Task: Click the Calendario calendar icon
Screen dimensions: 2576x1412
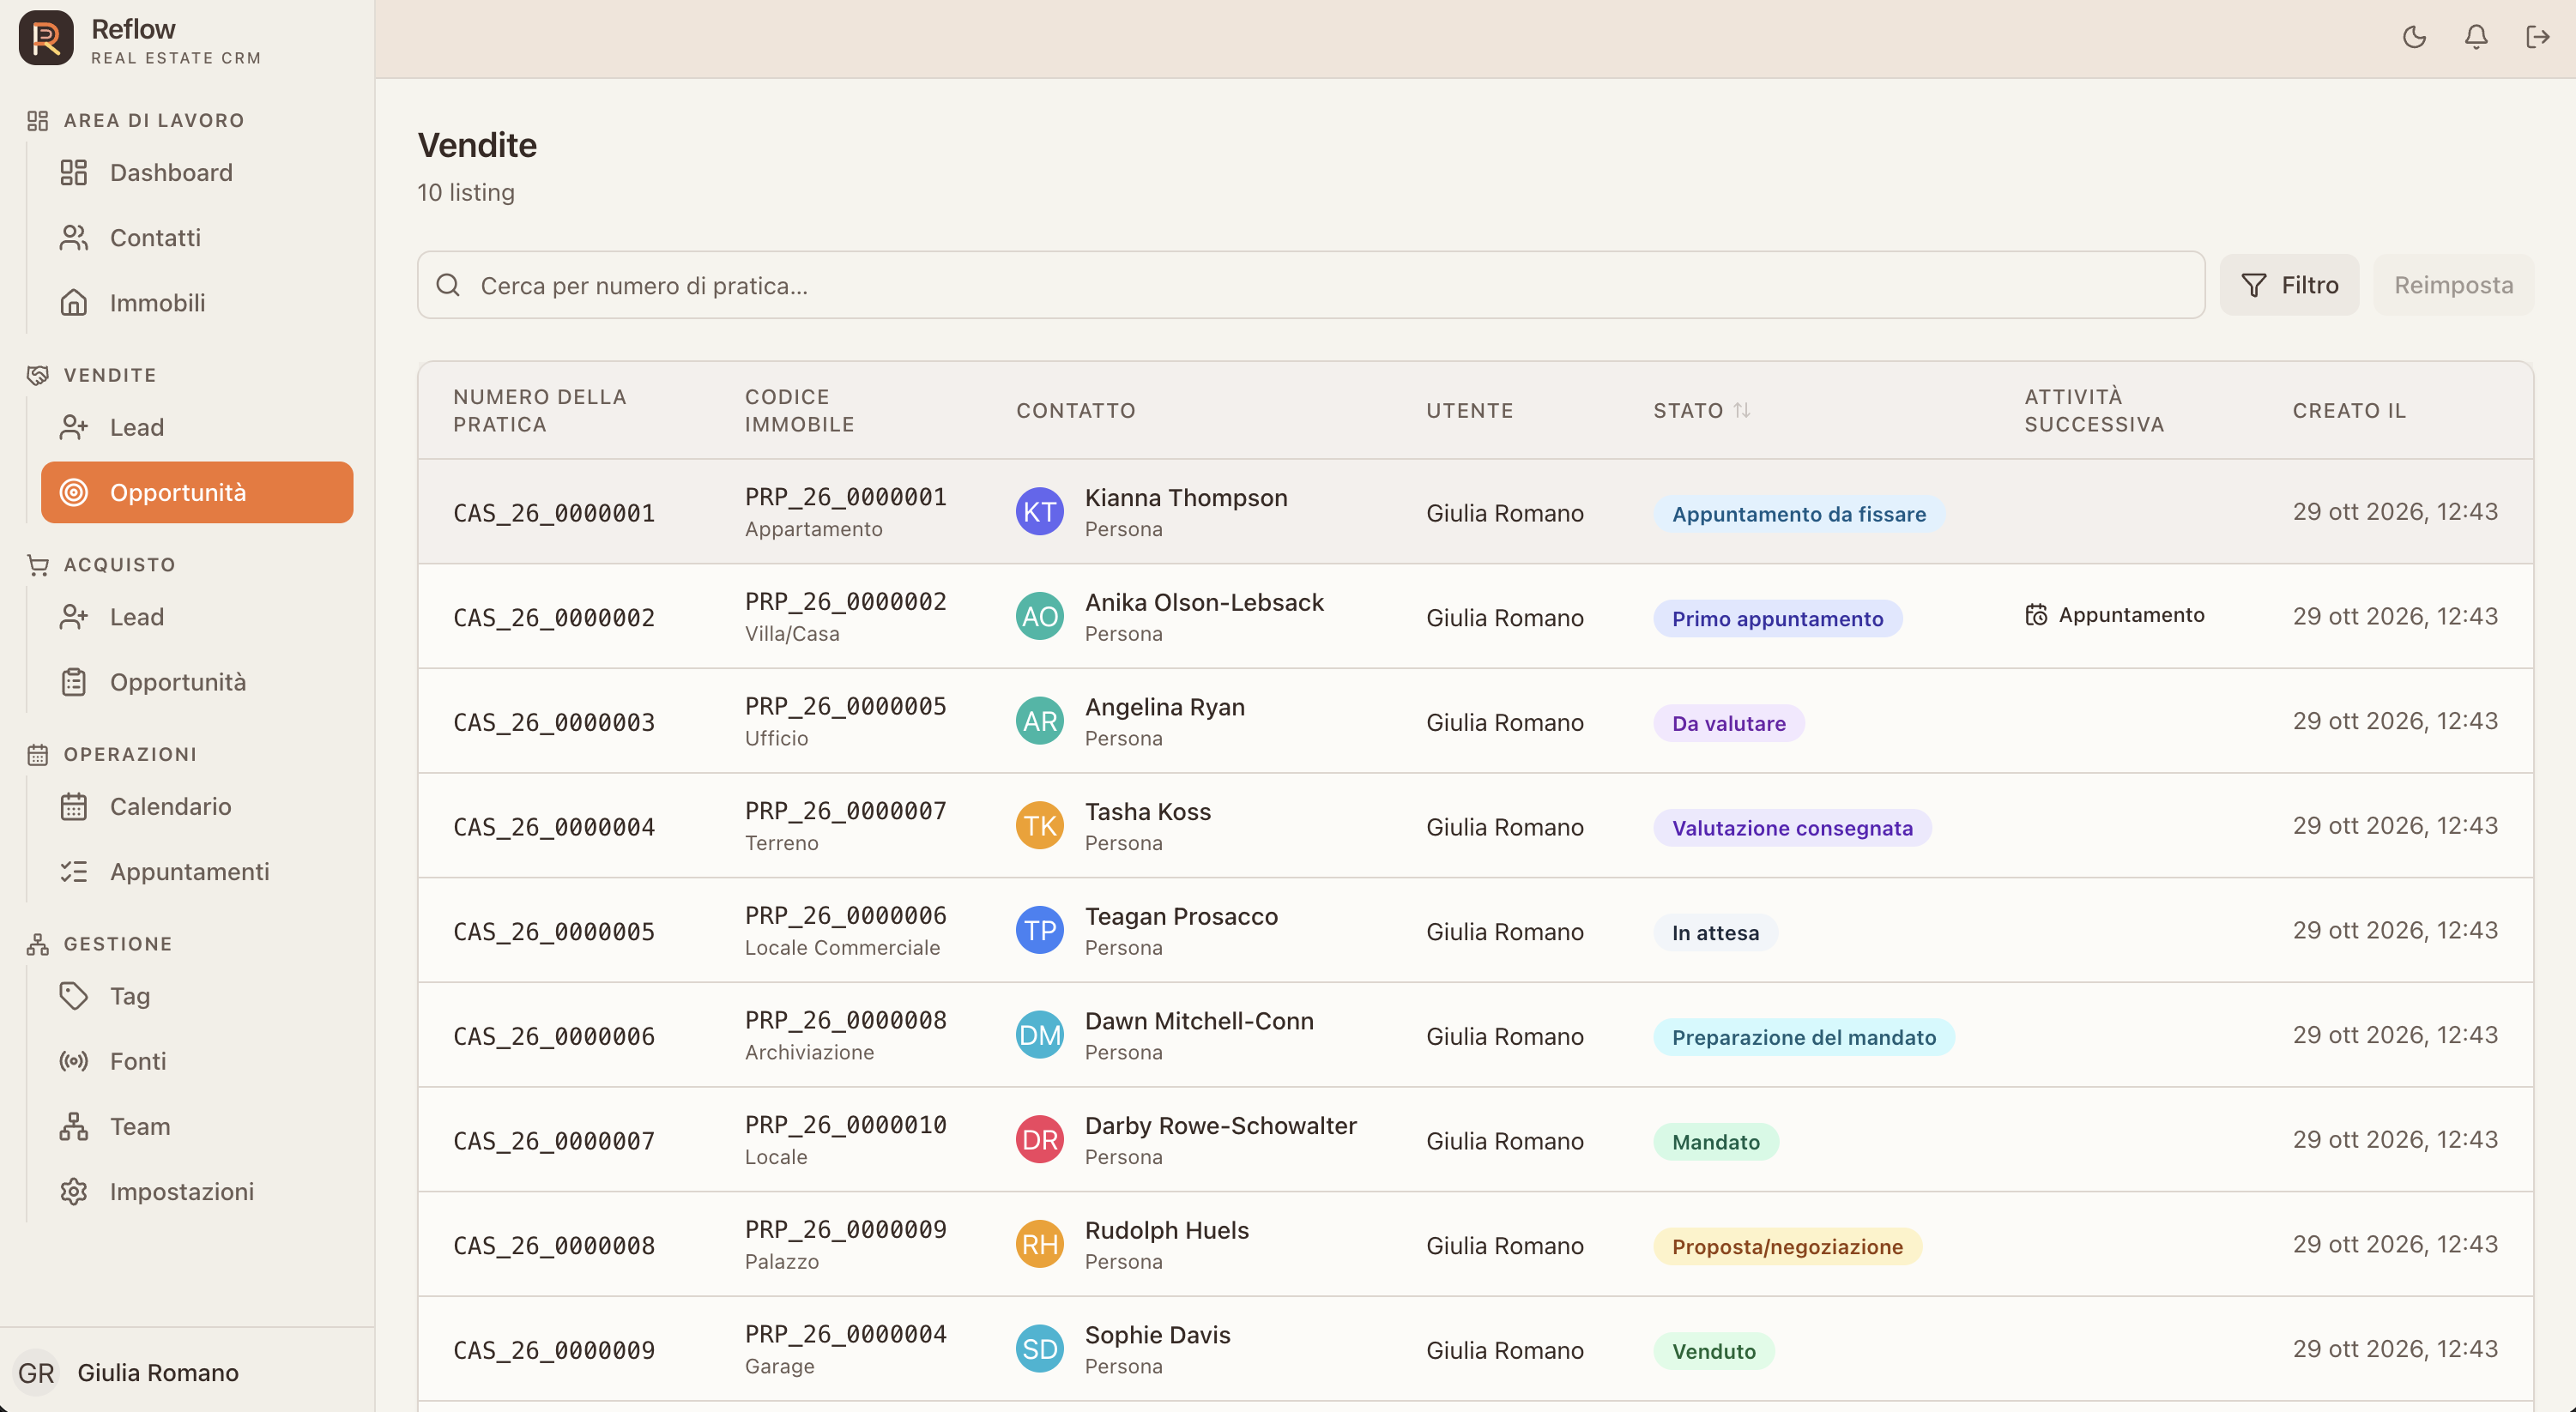Action: [x=73, y=806]
